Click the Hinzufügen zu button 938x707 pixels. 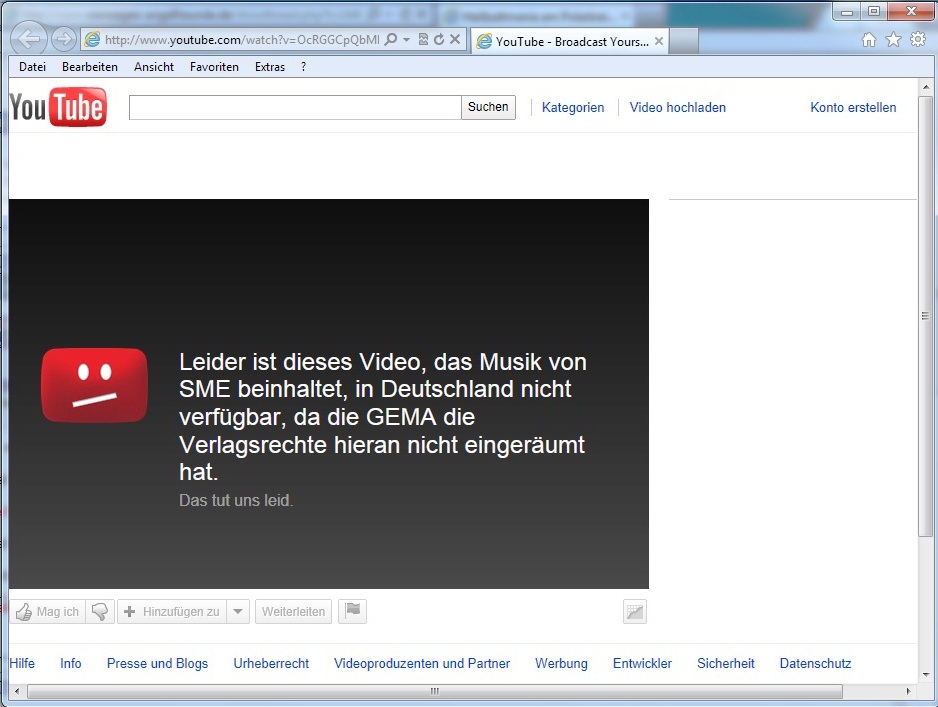(172, 611)
